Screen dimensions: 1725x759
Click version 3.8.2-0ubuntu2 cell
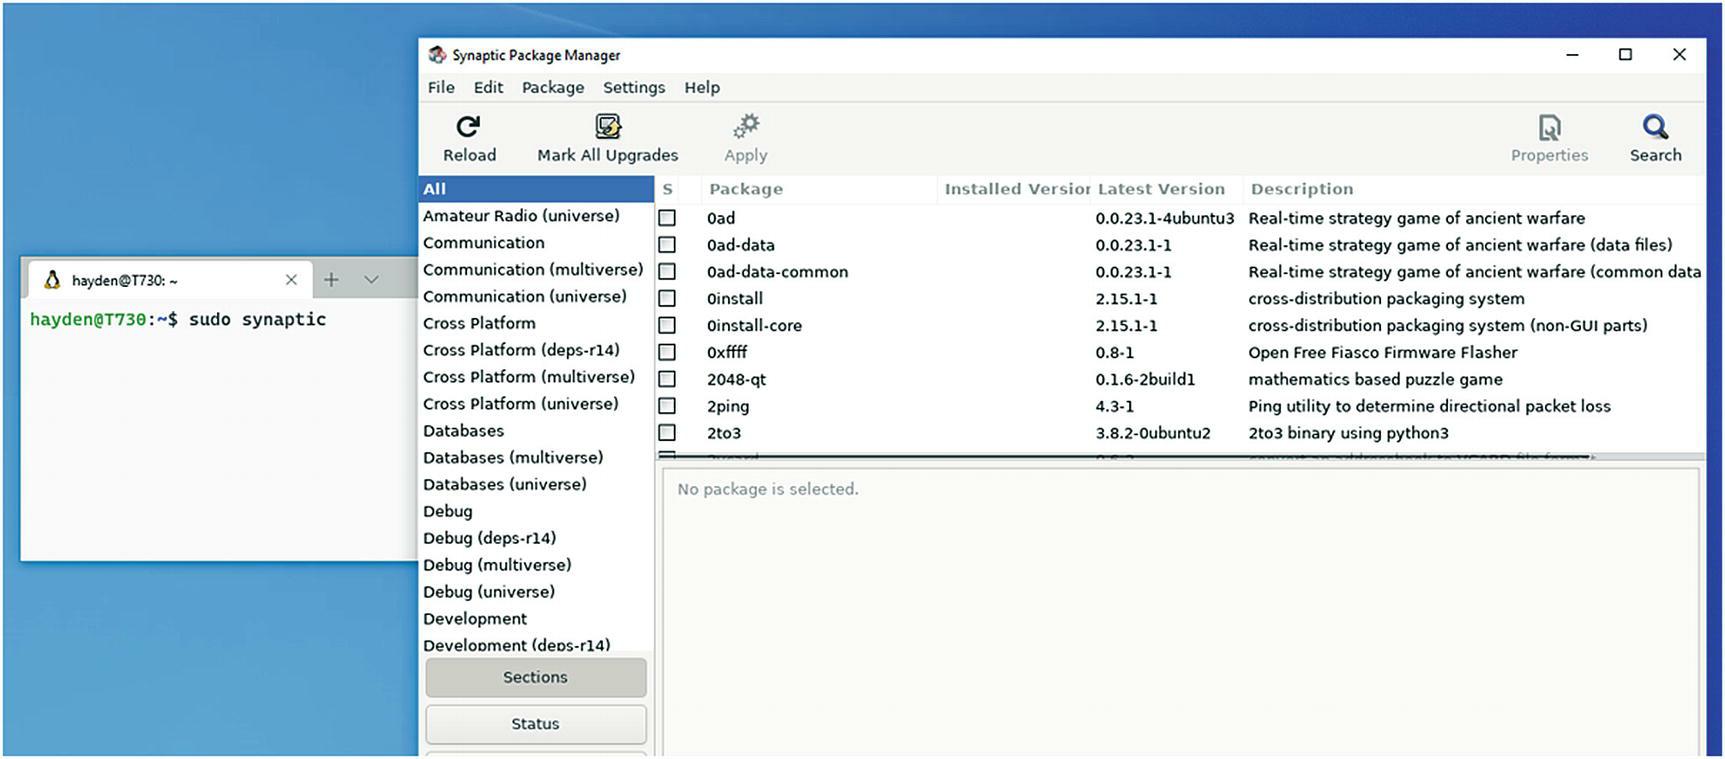[x=1153, y=433]
